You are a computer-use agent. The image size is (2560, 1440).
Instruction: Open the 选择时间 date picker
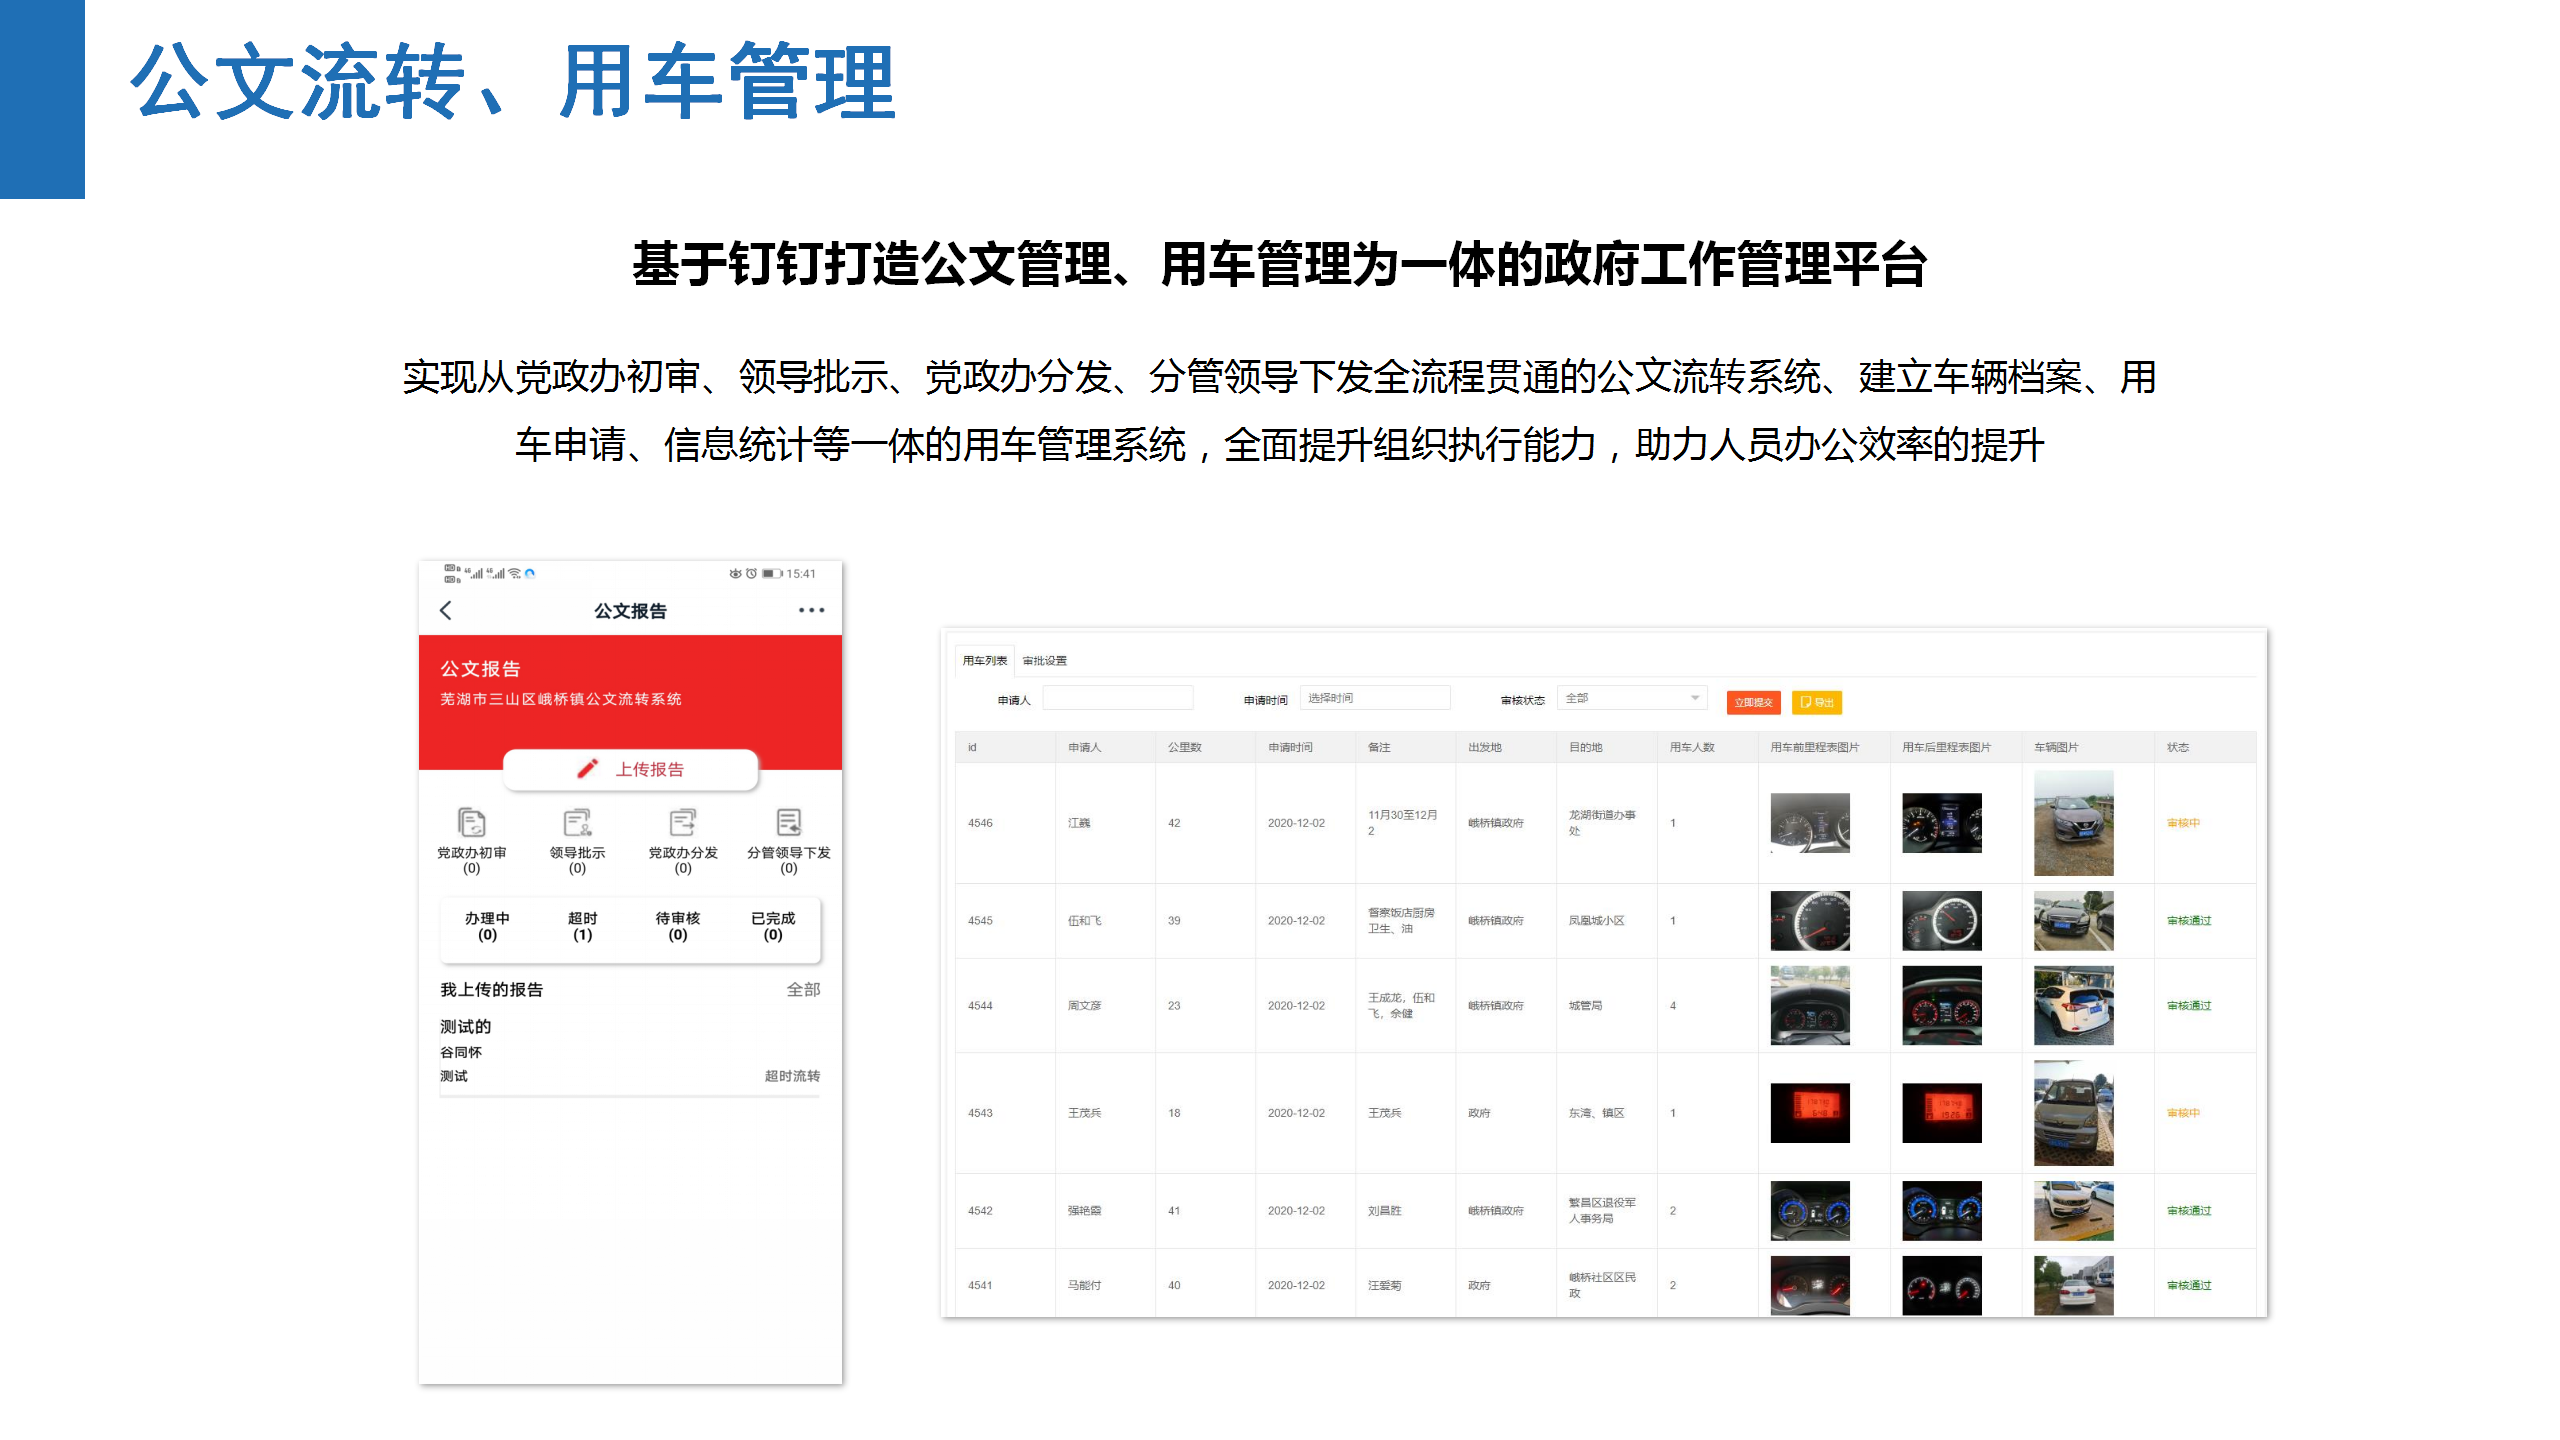tap(1375, 697)
